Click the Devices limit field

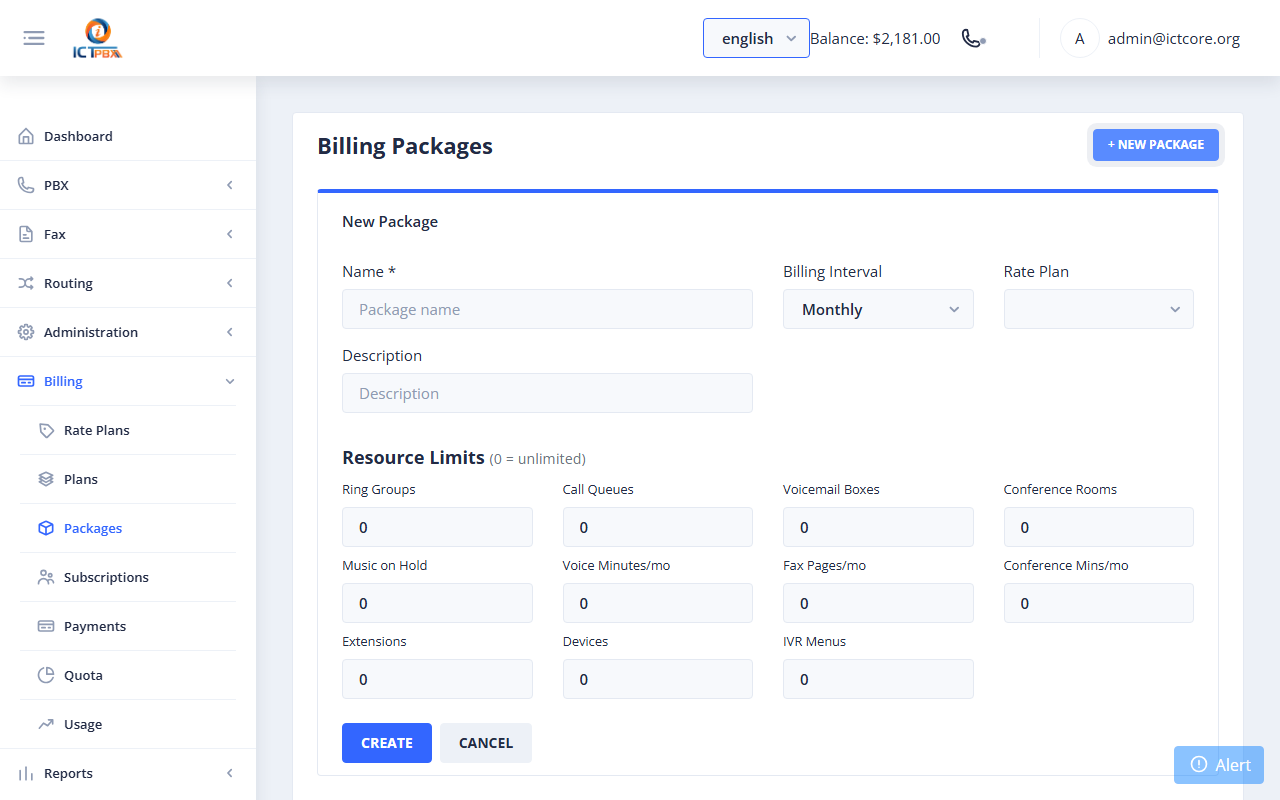[x=658, y=679]
